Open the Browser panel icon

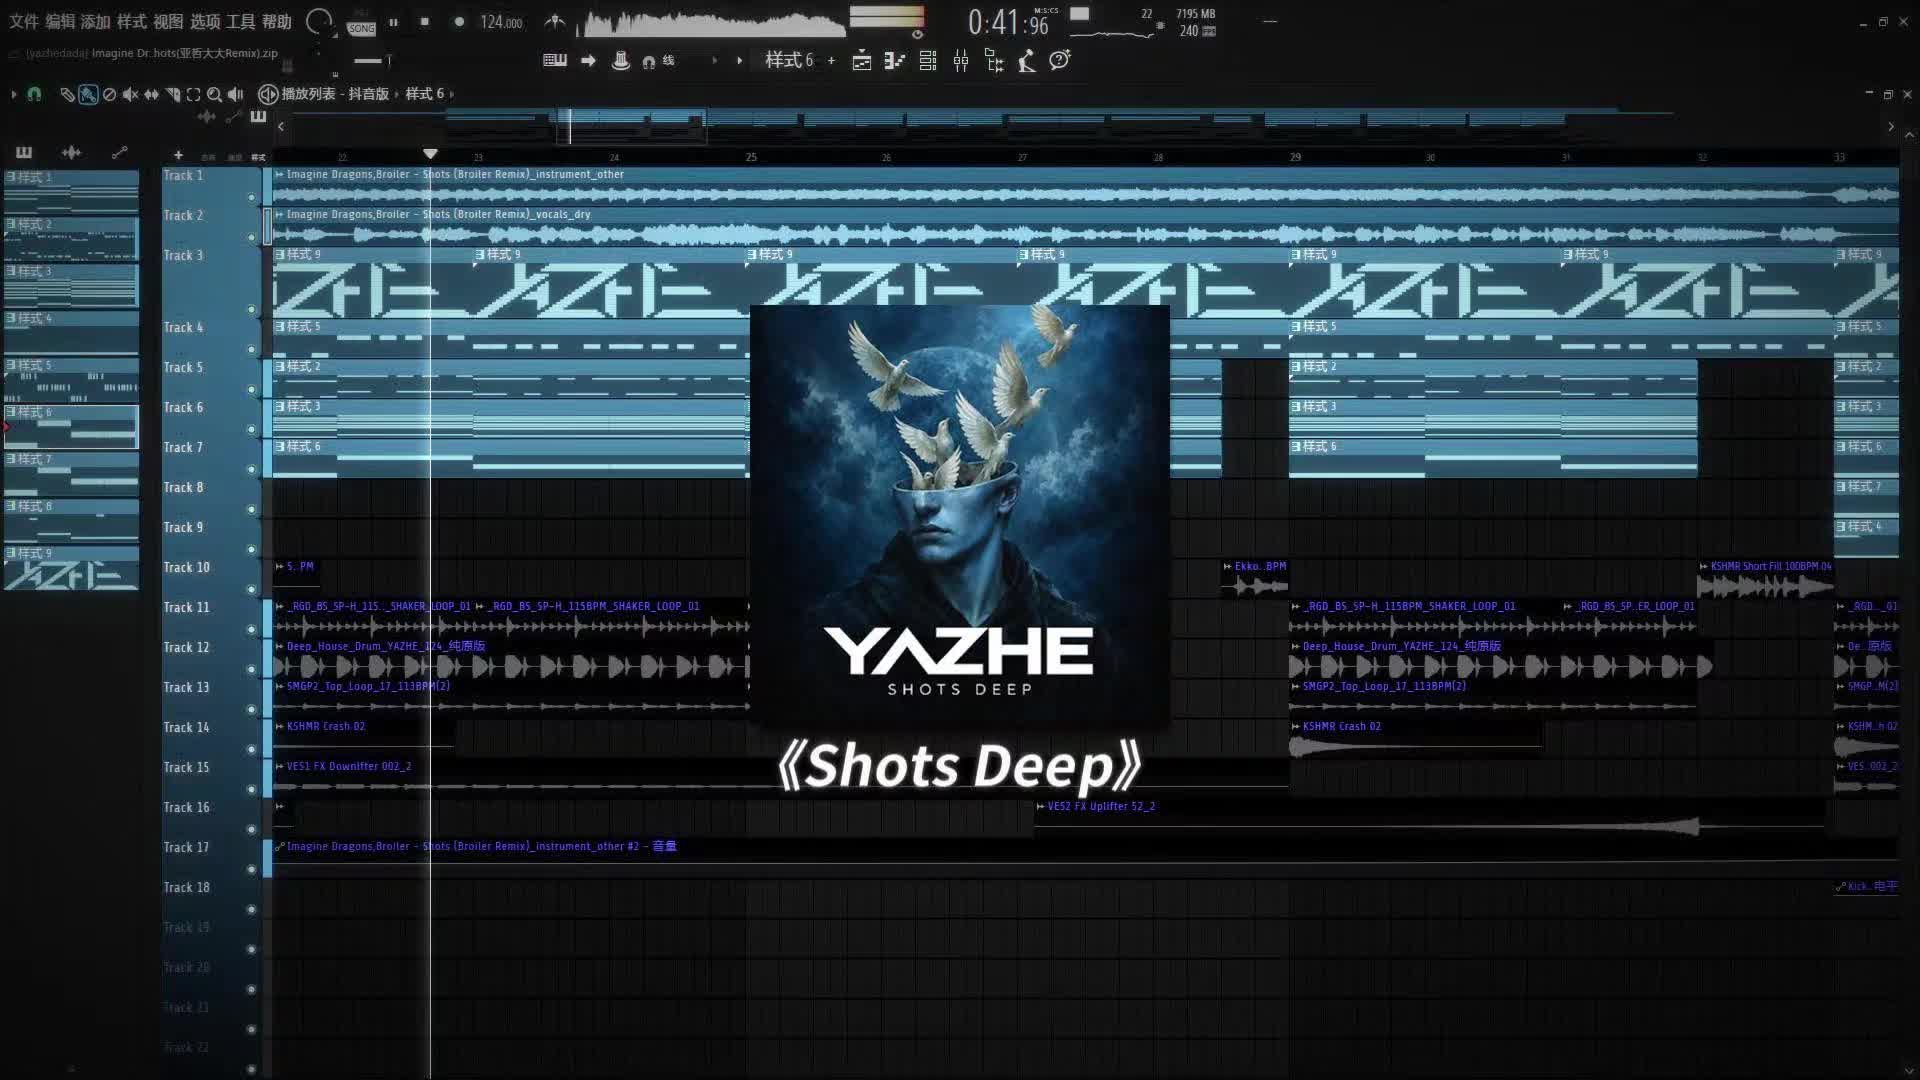[994, 61]
